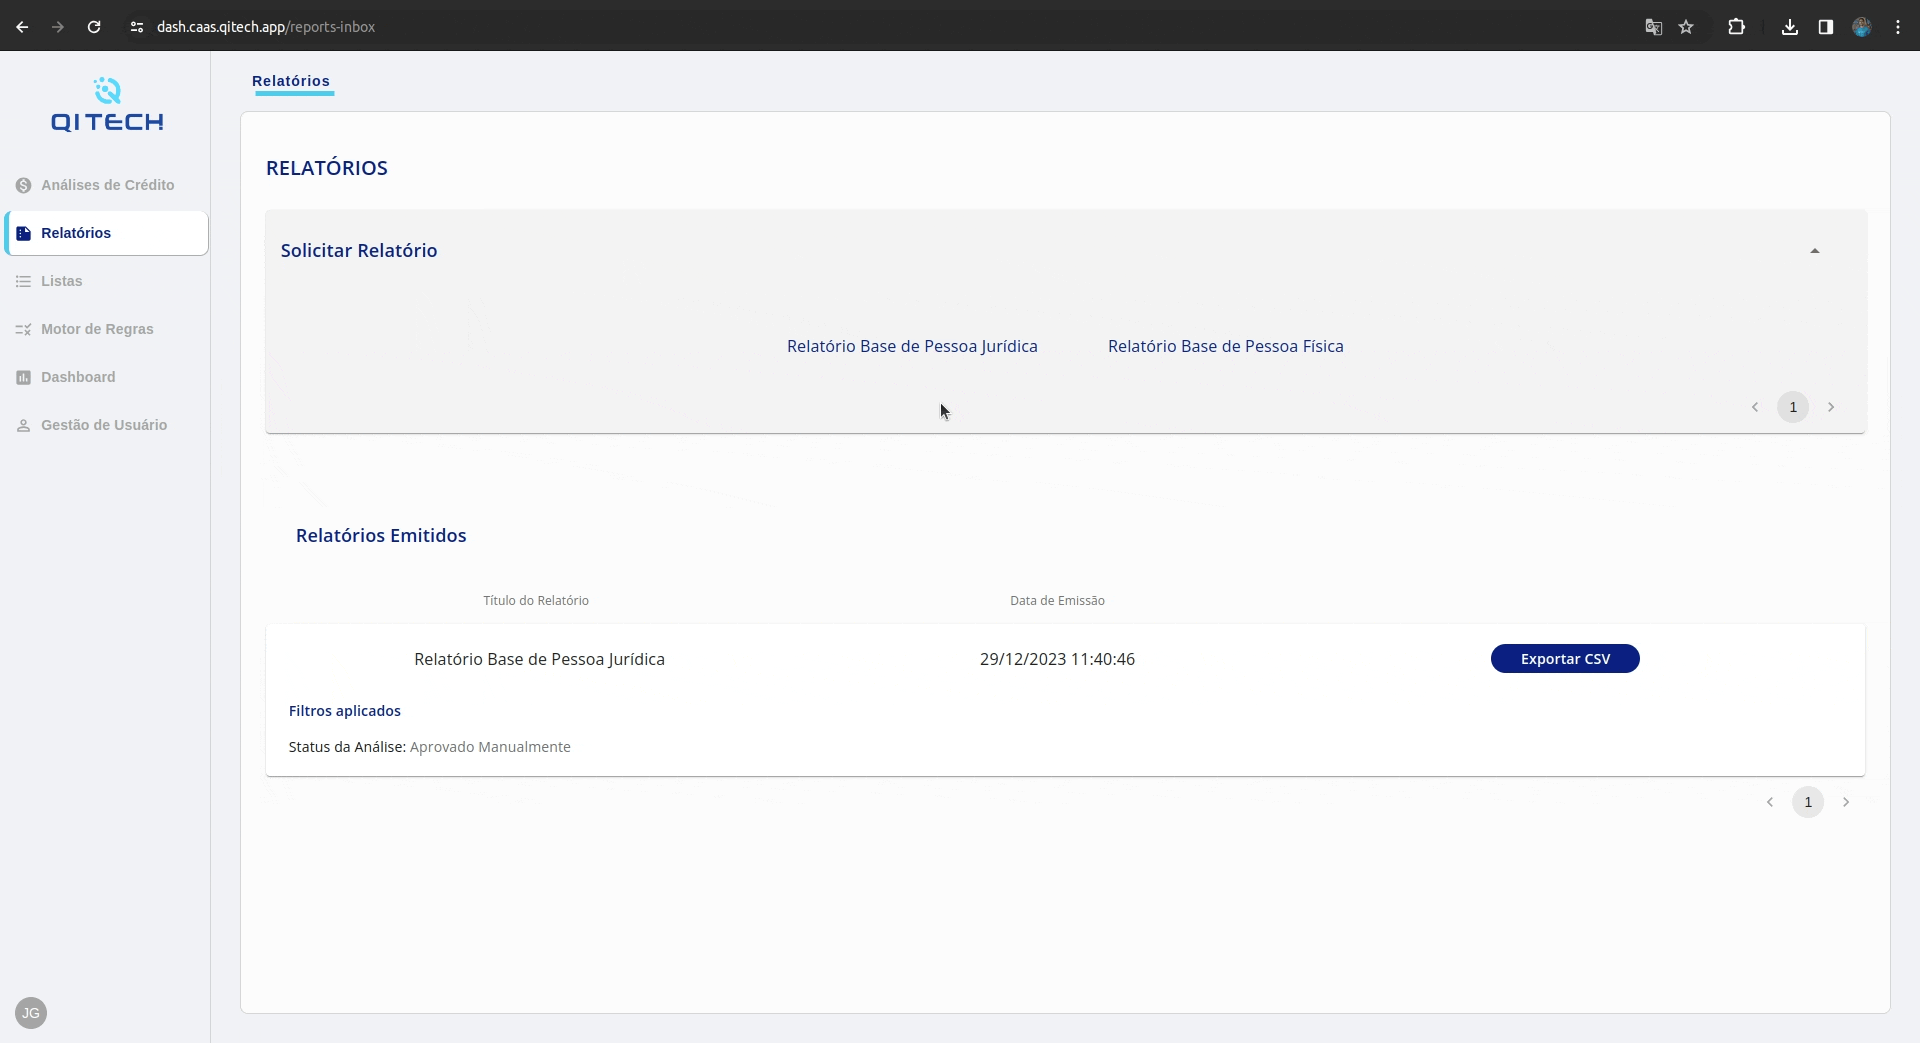Click the Análises de Crédito dollar icon
Screen dimensions: 1920x1043
[24, 185]
